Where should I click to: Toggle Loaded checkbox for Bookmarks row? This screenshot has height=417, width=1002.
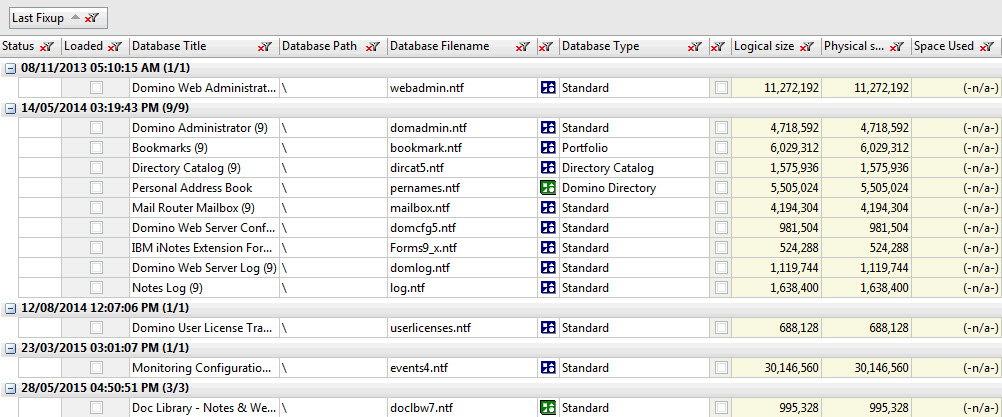point(96,148)
